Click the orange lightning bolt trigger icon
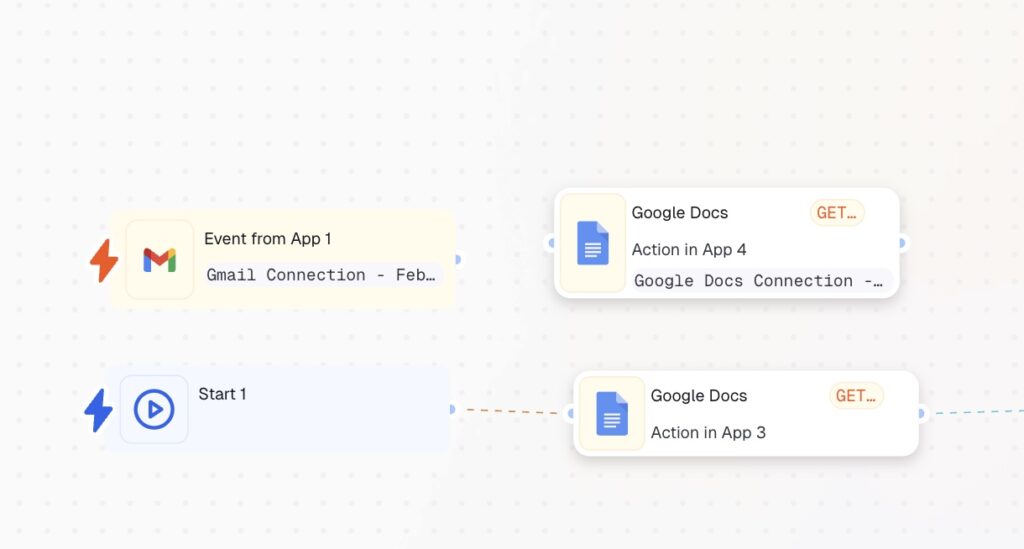The image size is (1024, 549). pos(104,261)
